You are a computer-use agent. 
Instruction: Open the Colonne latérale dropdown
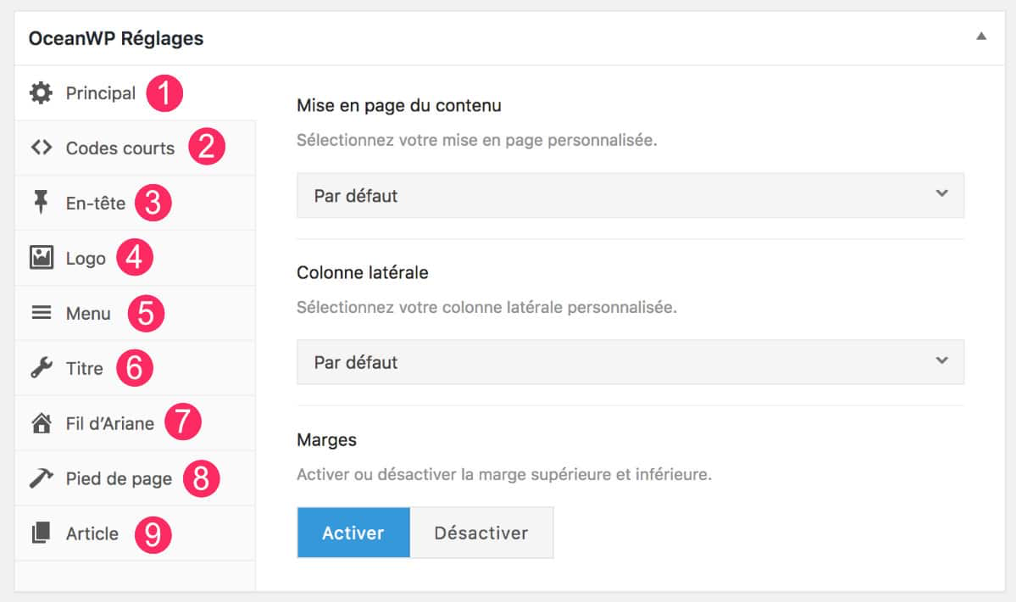coord(630,362)
